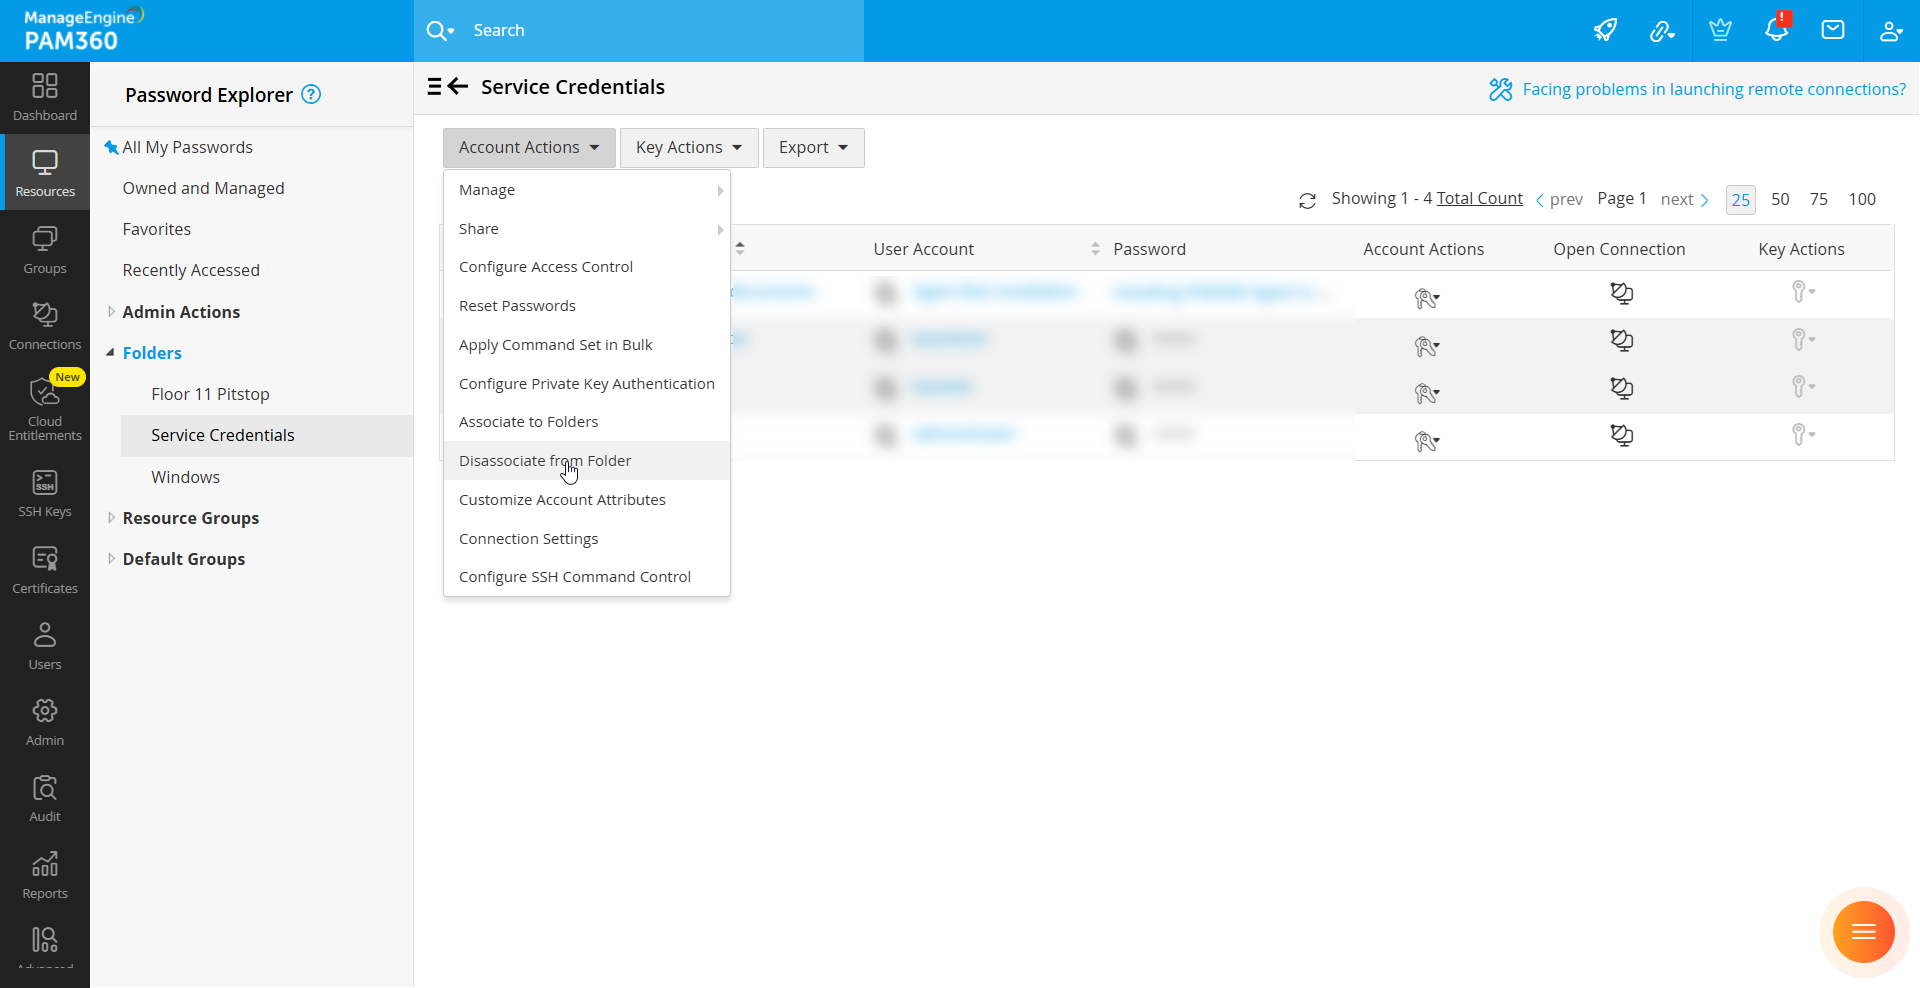Open the Export dropdown
The height and width of the screenshot is (988, 1920).
[813, 148]
